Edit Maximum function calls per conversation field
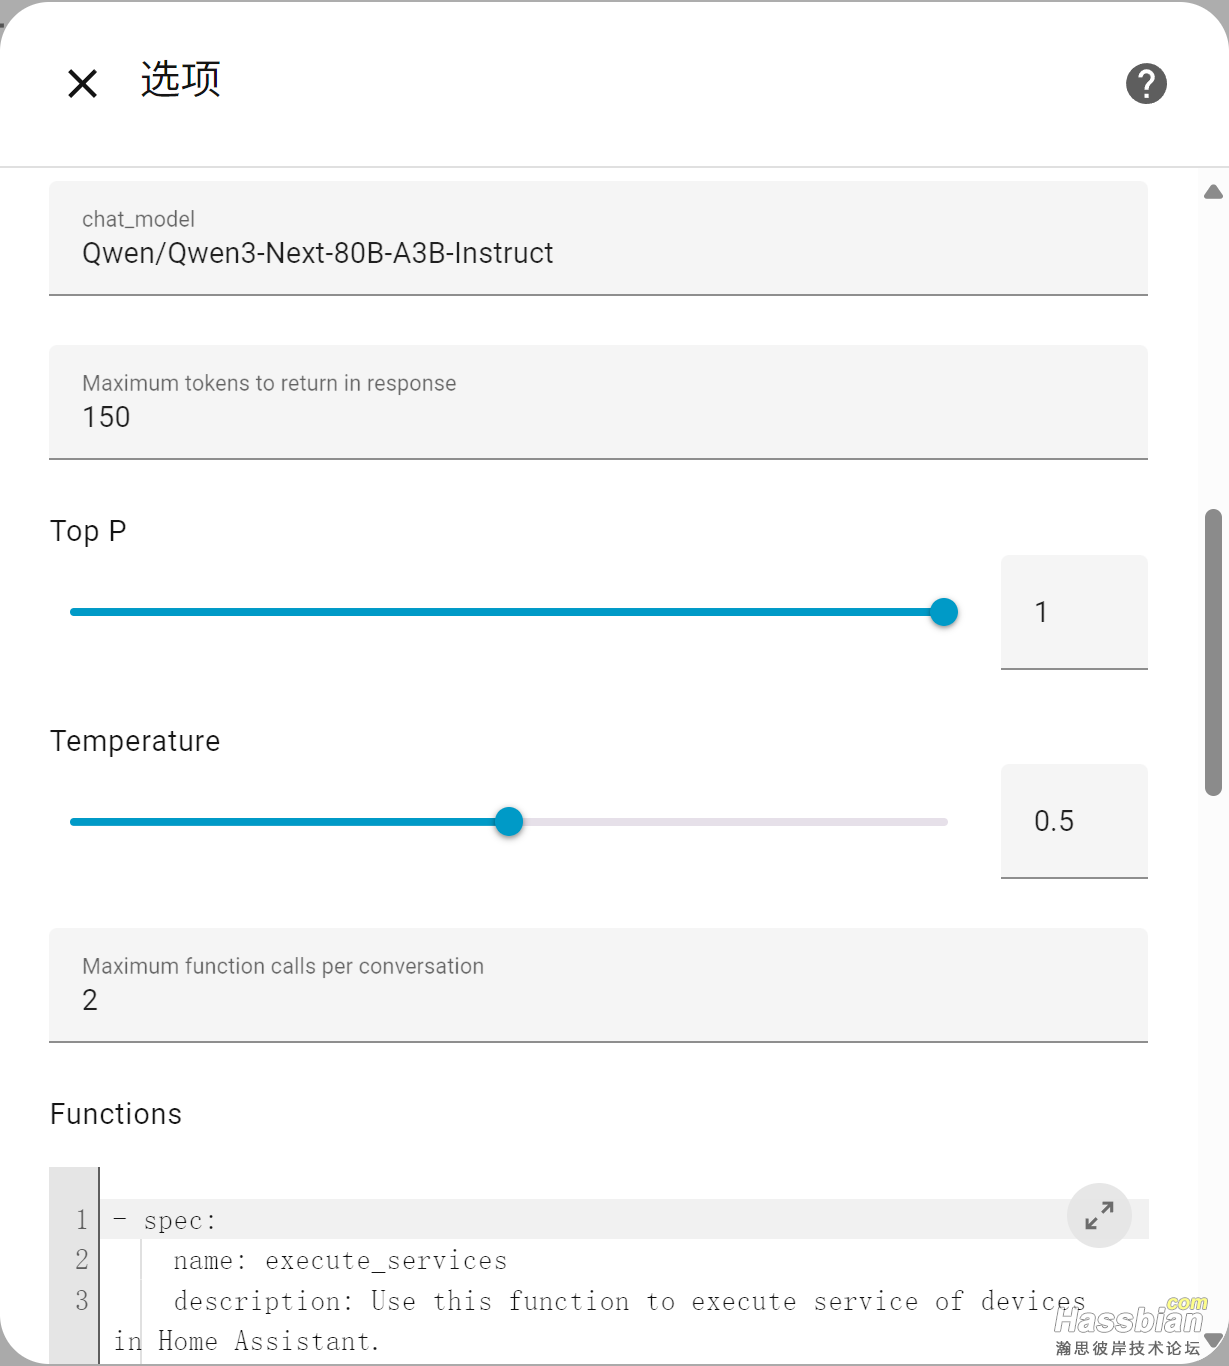Viewport: 1229px width, 1366px height. click(x=598, y=1000)
